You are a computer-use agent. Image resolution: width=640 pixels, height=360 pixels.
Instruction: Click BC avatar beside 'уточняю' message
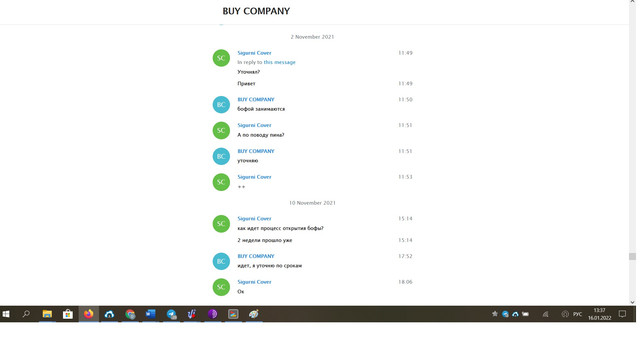(221, 156)
